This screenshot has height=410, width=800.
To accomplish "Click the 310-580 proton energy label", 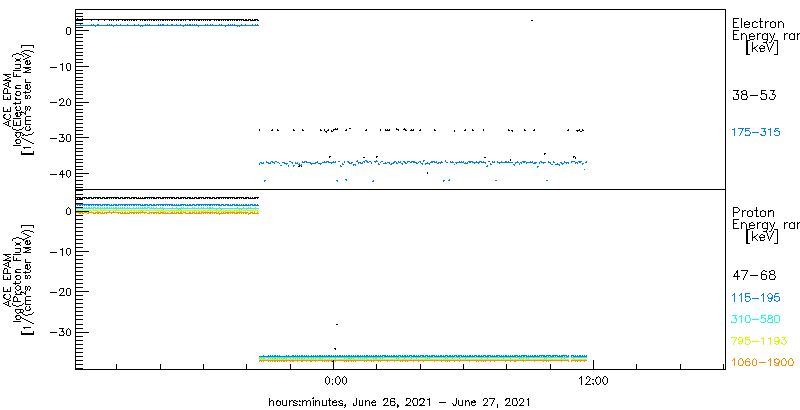I will [756, 320].
